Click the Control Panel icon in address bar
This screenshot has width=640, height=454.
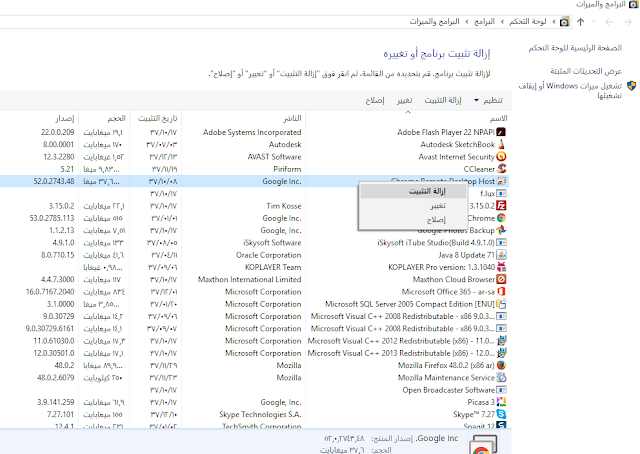564,22
